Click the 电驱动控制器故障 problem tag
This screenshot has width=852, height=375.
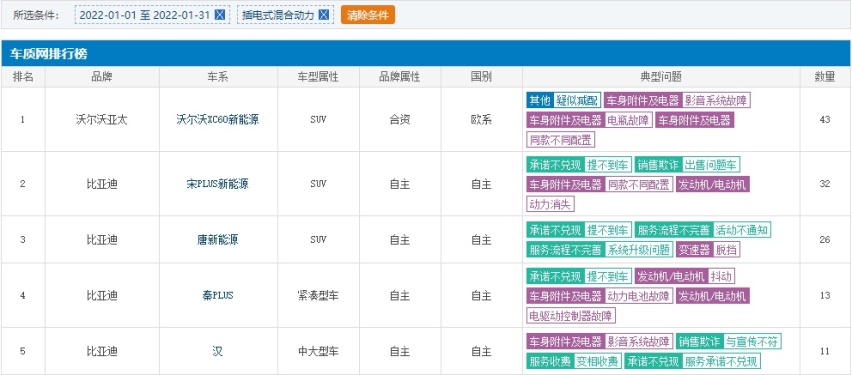pyautogui.click(x=571, y=317)
